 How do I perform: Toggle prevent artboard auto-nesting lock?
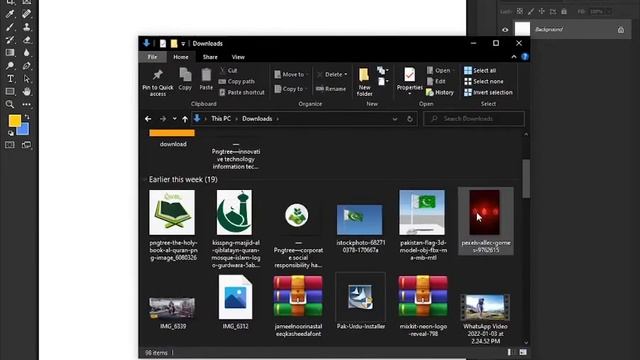pyautogui.click(x=553, y=12)
